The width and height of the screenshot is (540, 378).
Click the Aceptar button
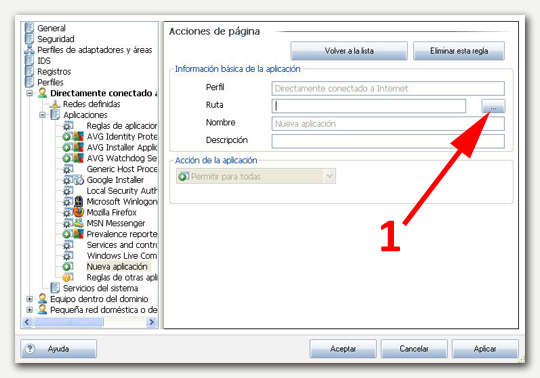tap(343, 349)
